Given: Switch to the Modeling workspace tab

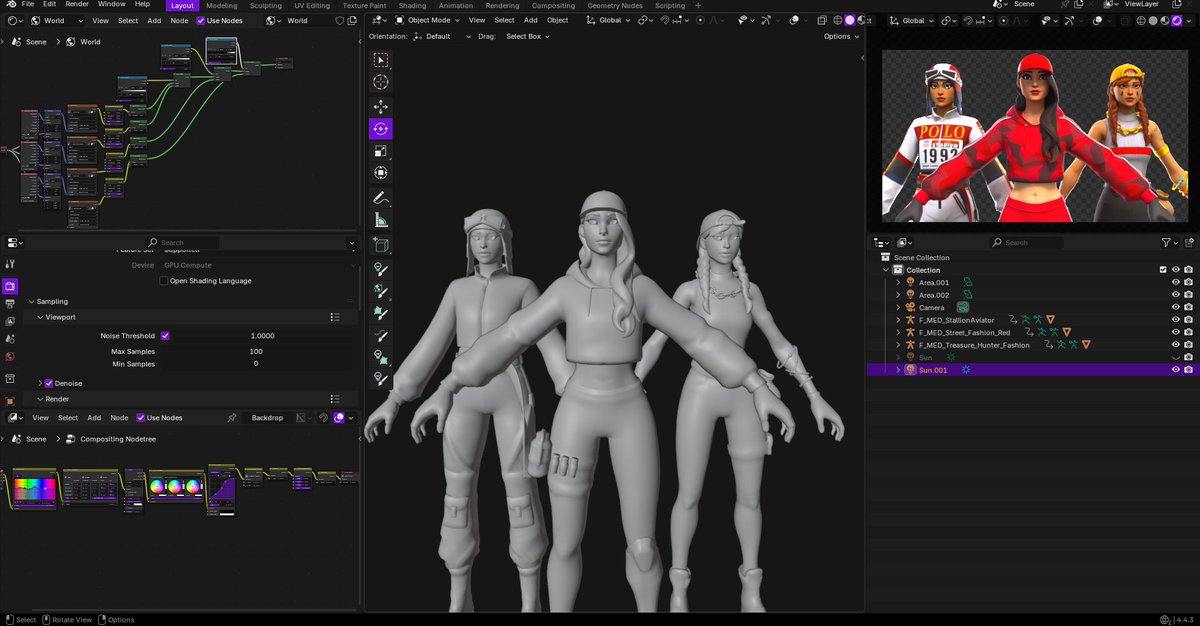Looking at the screenshot, I should [x=222, y=5].
